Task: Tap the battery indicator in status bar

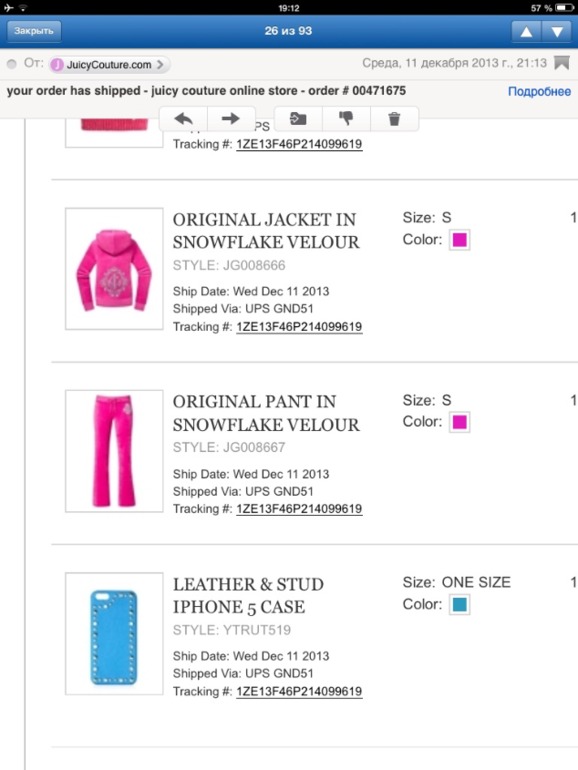Action: coord(565,8)
